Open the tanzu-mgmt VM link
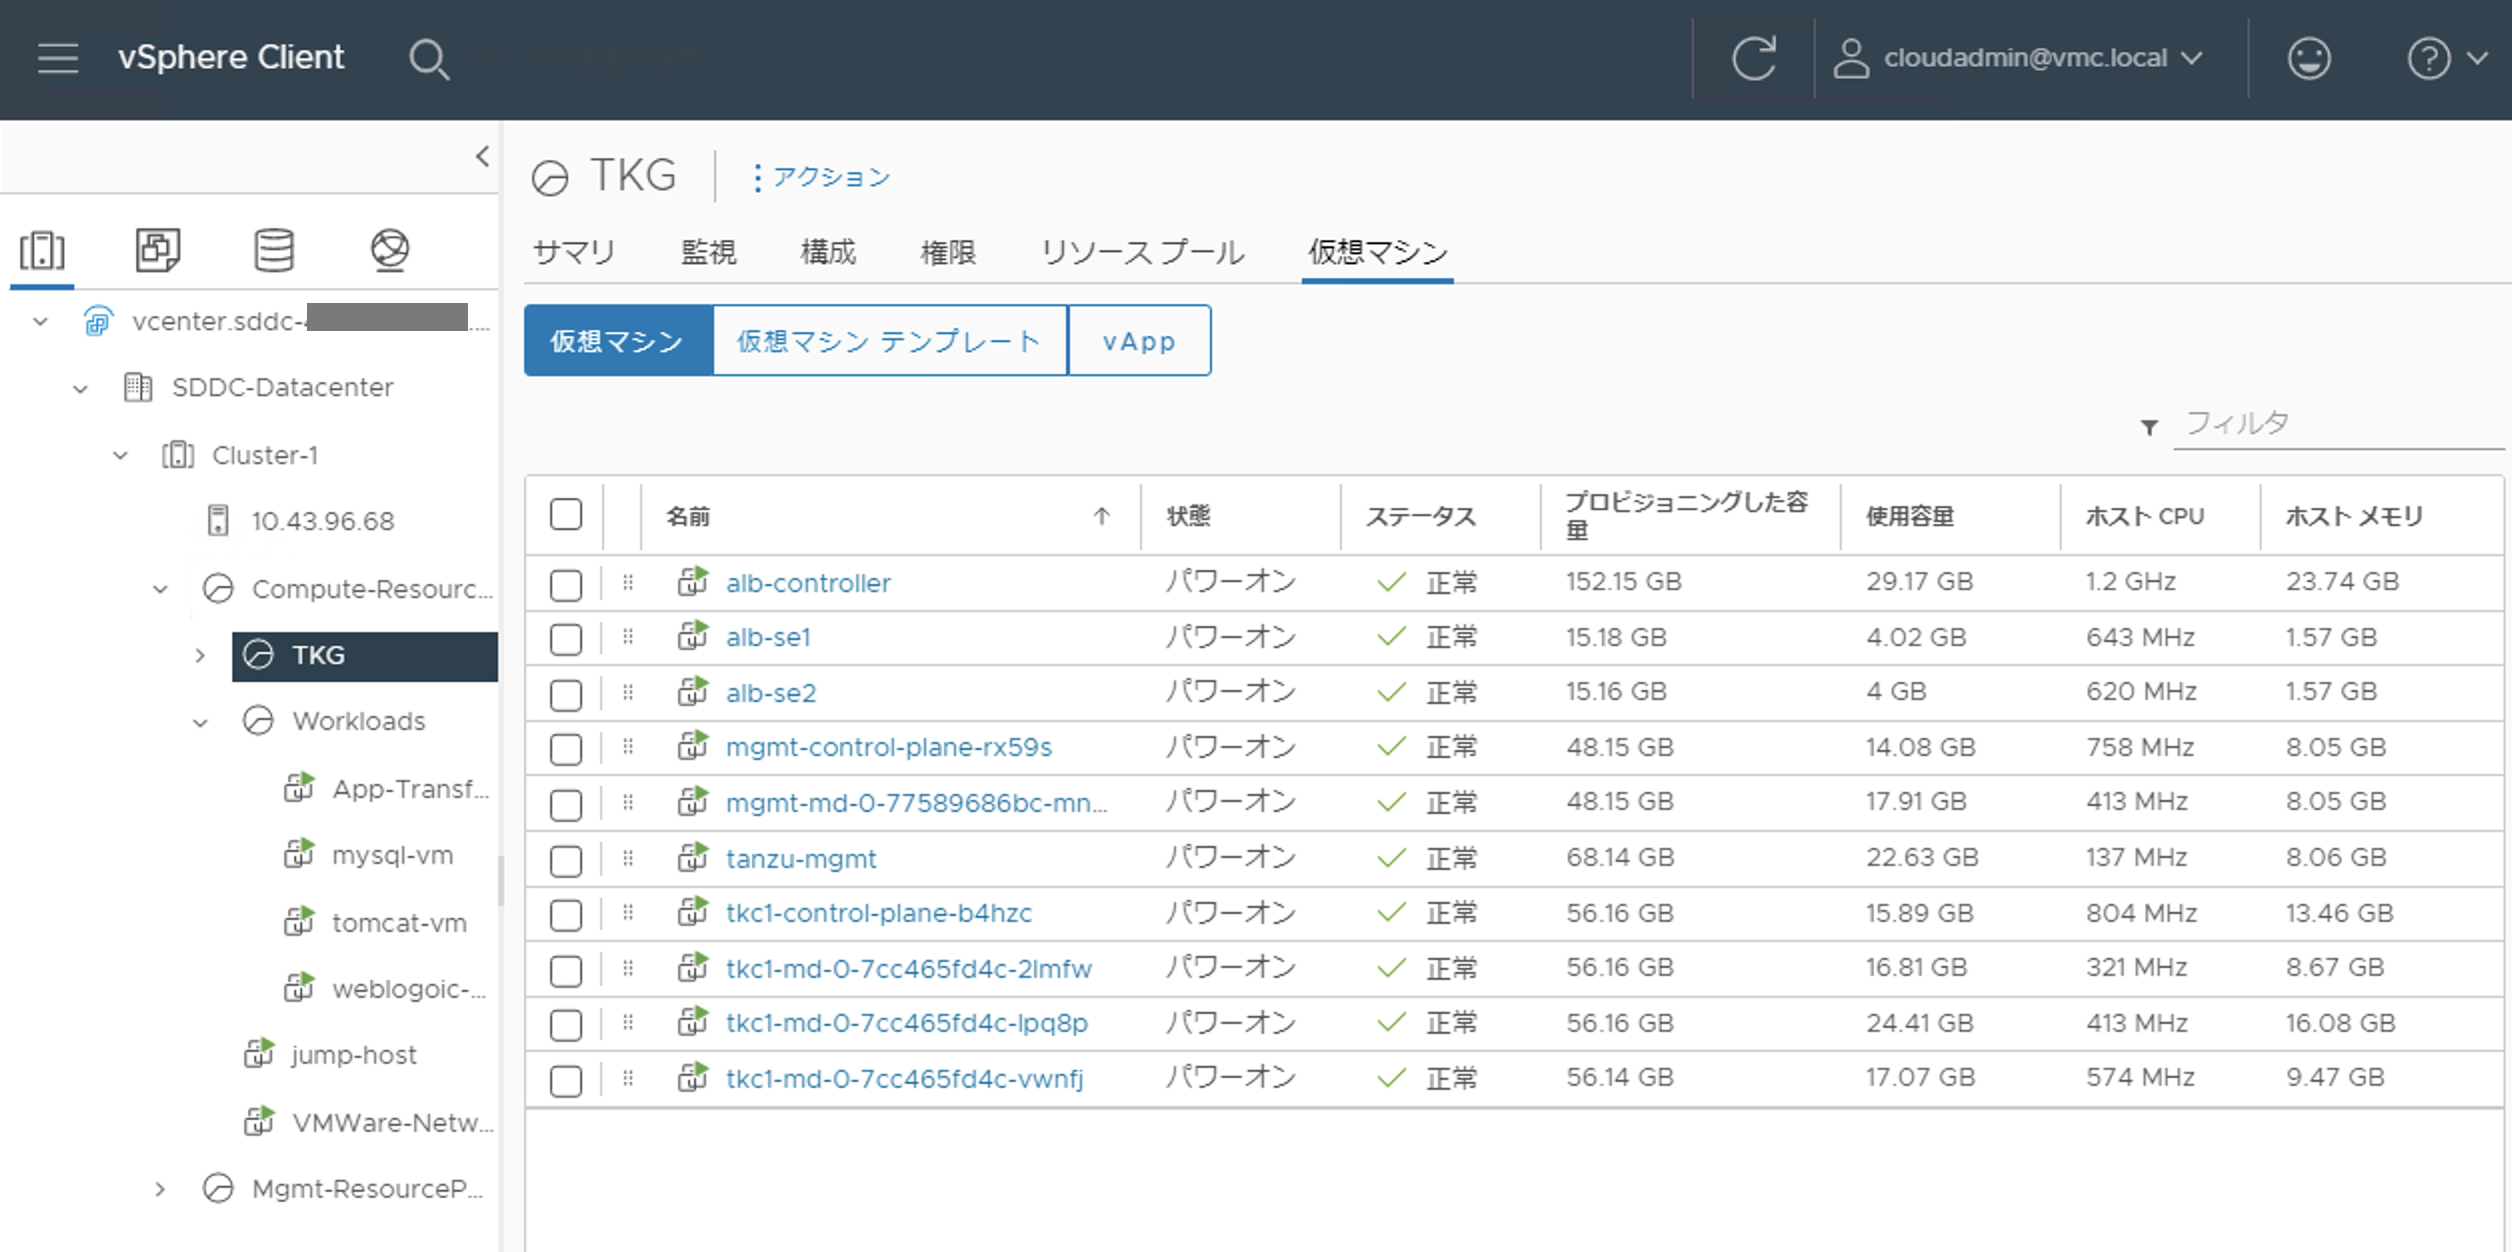The width and height of the screenshot is (2512, 1252). [x=801, y=859]
